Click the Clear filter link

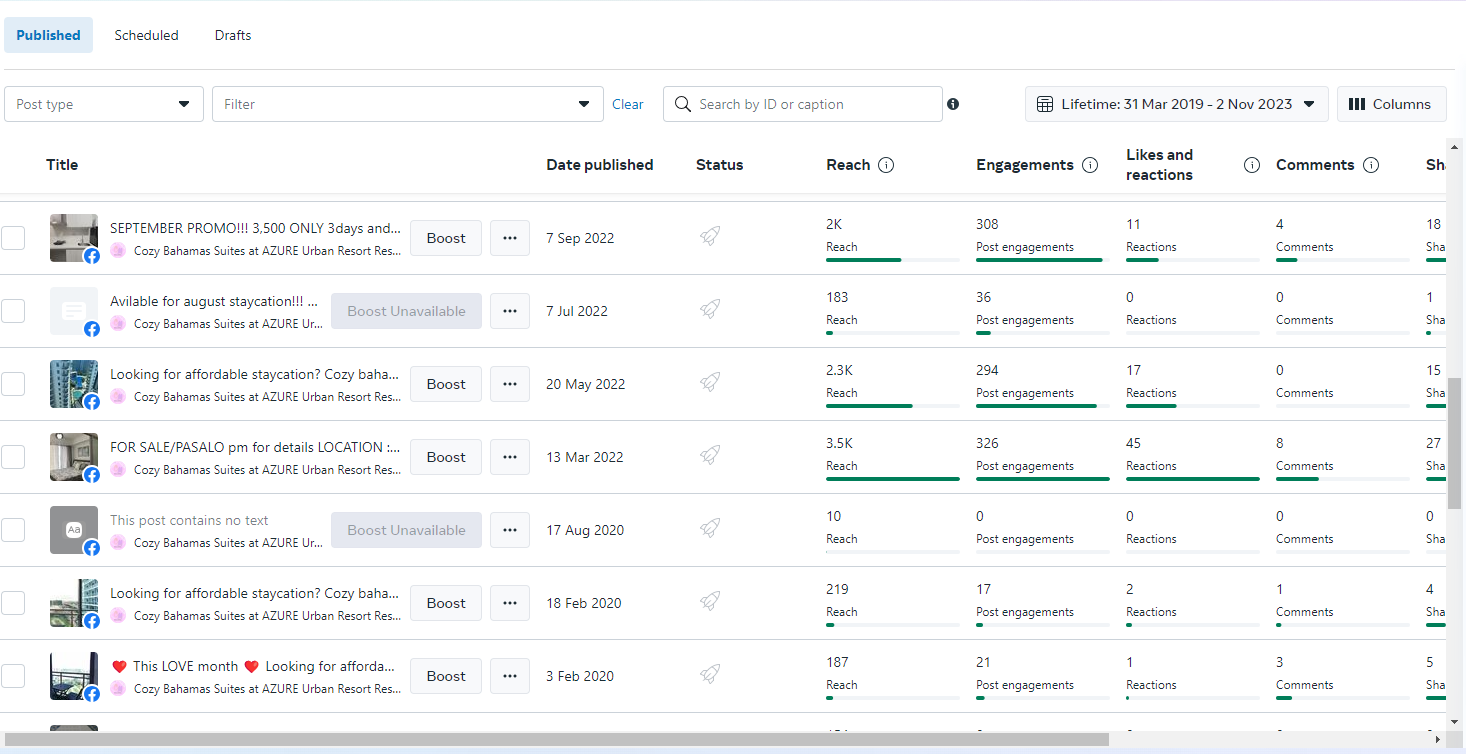tap(628, 104)
